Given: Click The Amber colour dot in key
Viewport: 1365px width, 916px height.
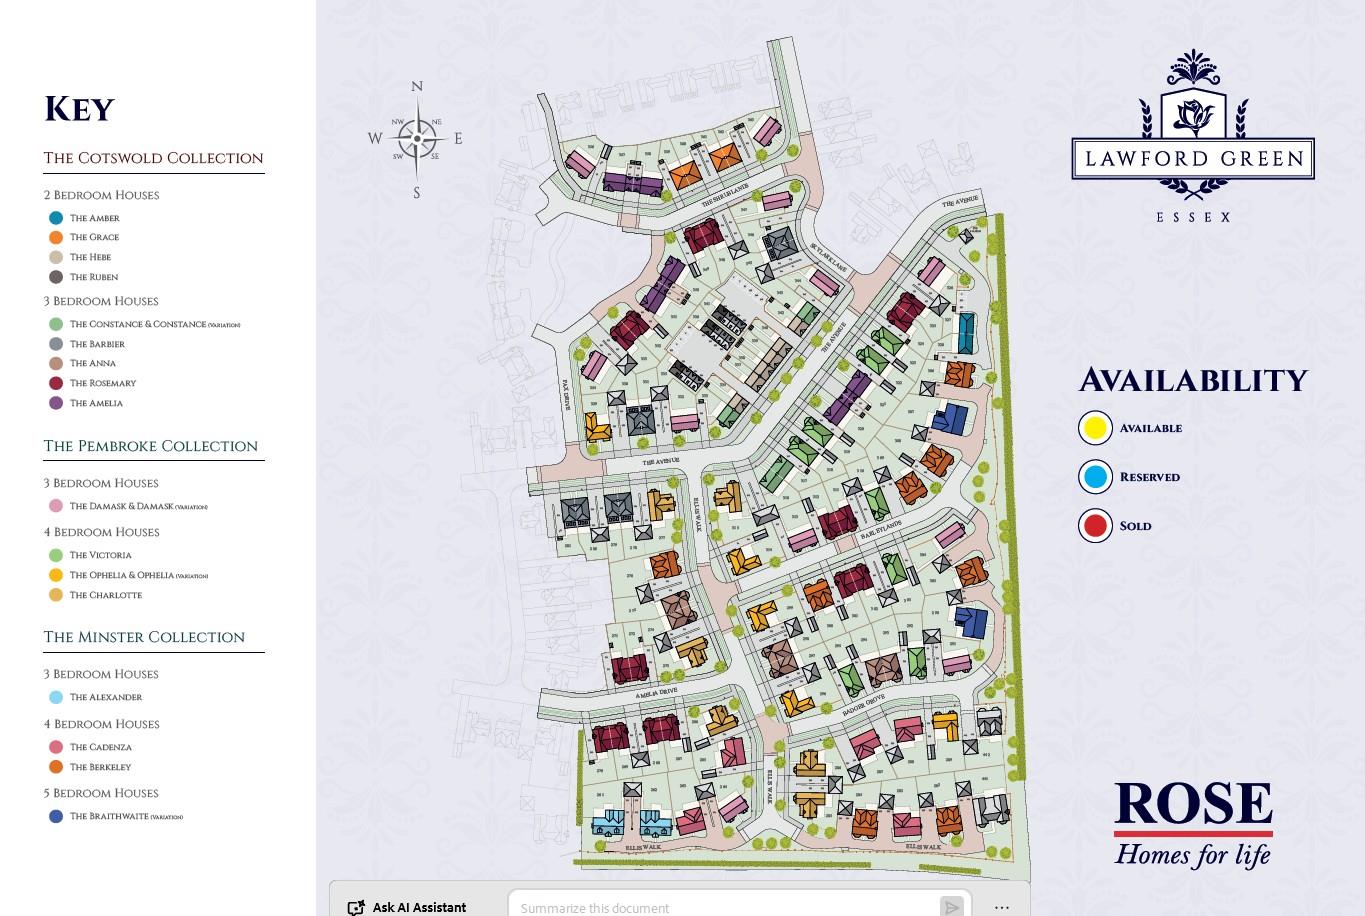Looking at the screenshot, I should click(56, 218).
